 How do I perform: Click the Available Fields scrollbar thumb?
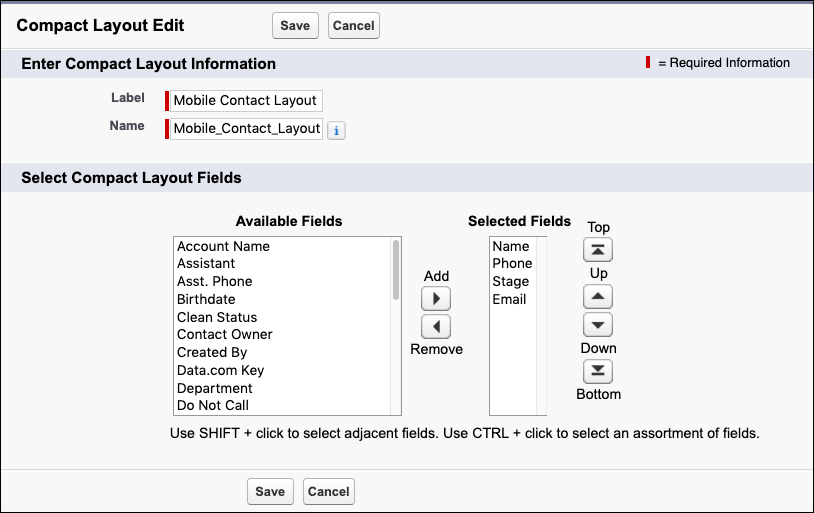pos(396,269)
